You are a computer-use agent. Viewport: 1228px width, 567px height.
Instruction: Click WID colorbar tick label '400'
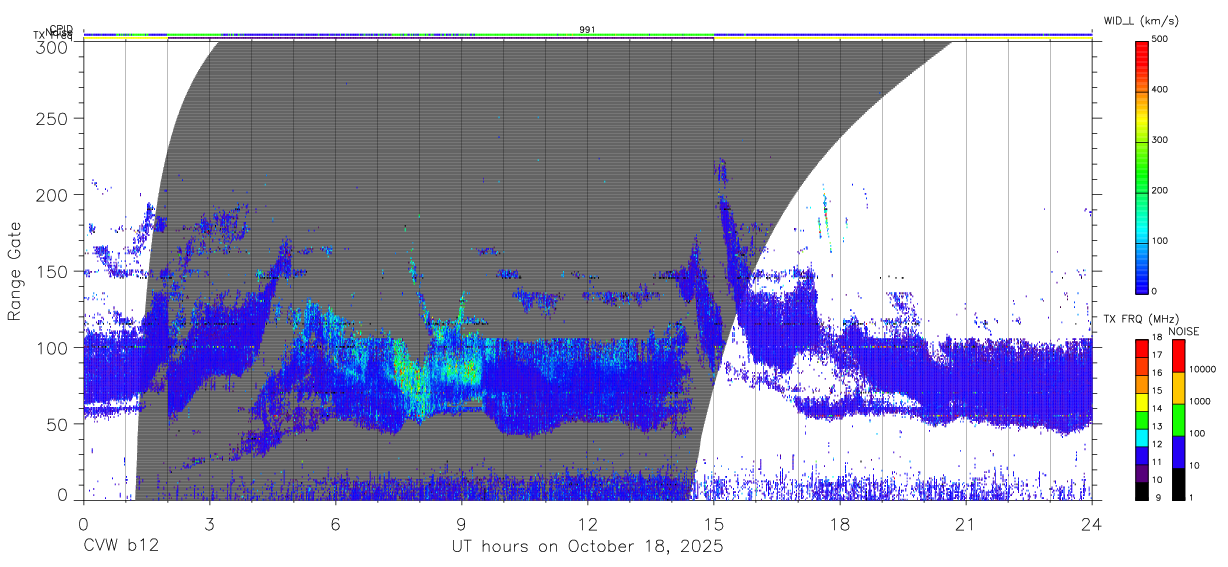(x=1161, y=90)
